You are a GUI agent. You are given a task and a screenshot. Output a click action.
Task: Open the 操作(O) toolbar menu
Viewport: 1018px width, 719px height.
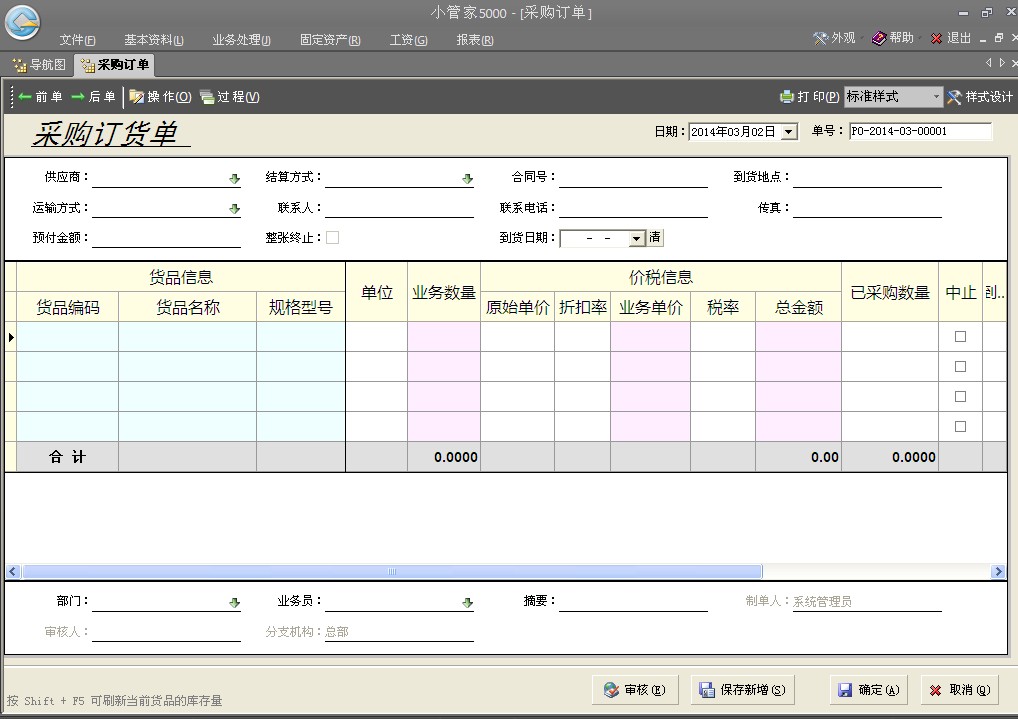tap(160, 97)
